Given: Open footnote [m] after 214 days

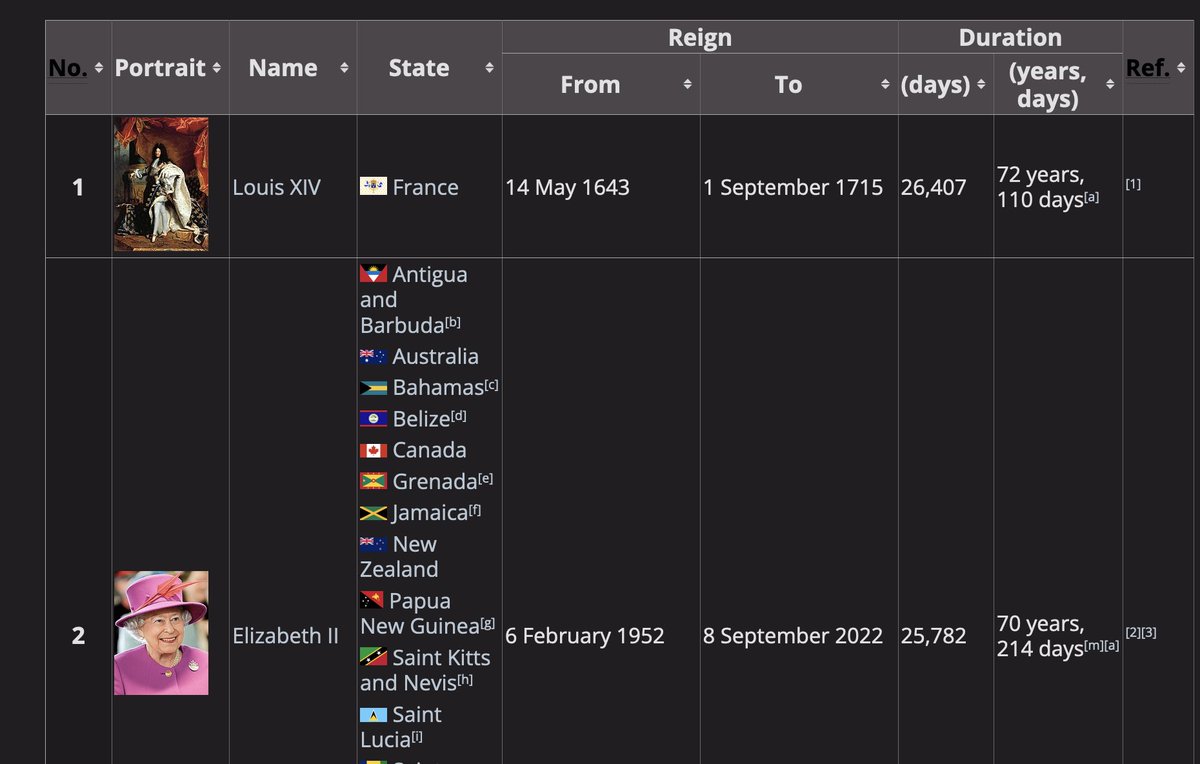Looking at the screenshot, I should [x=1093, y=646].
